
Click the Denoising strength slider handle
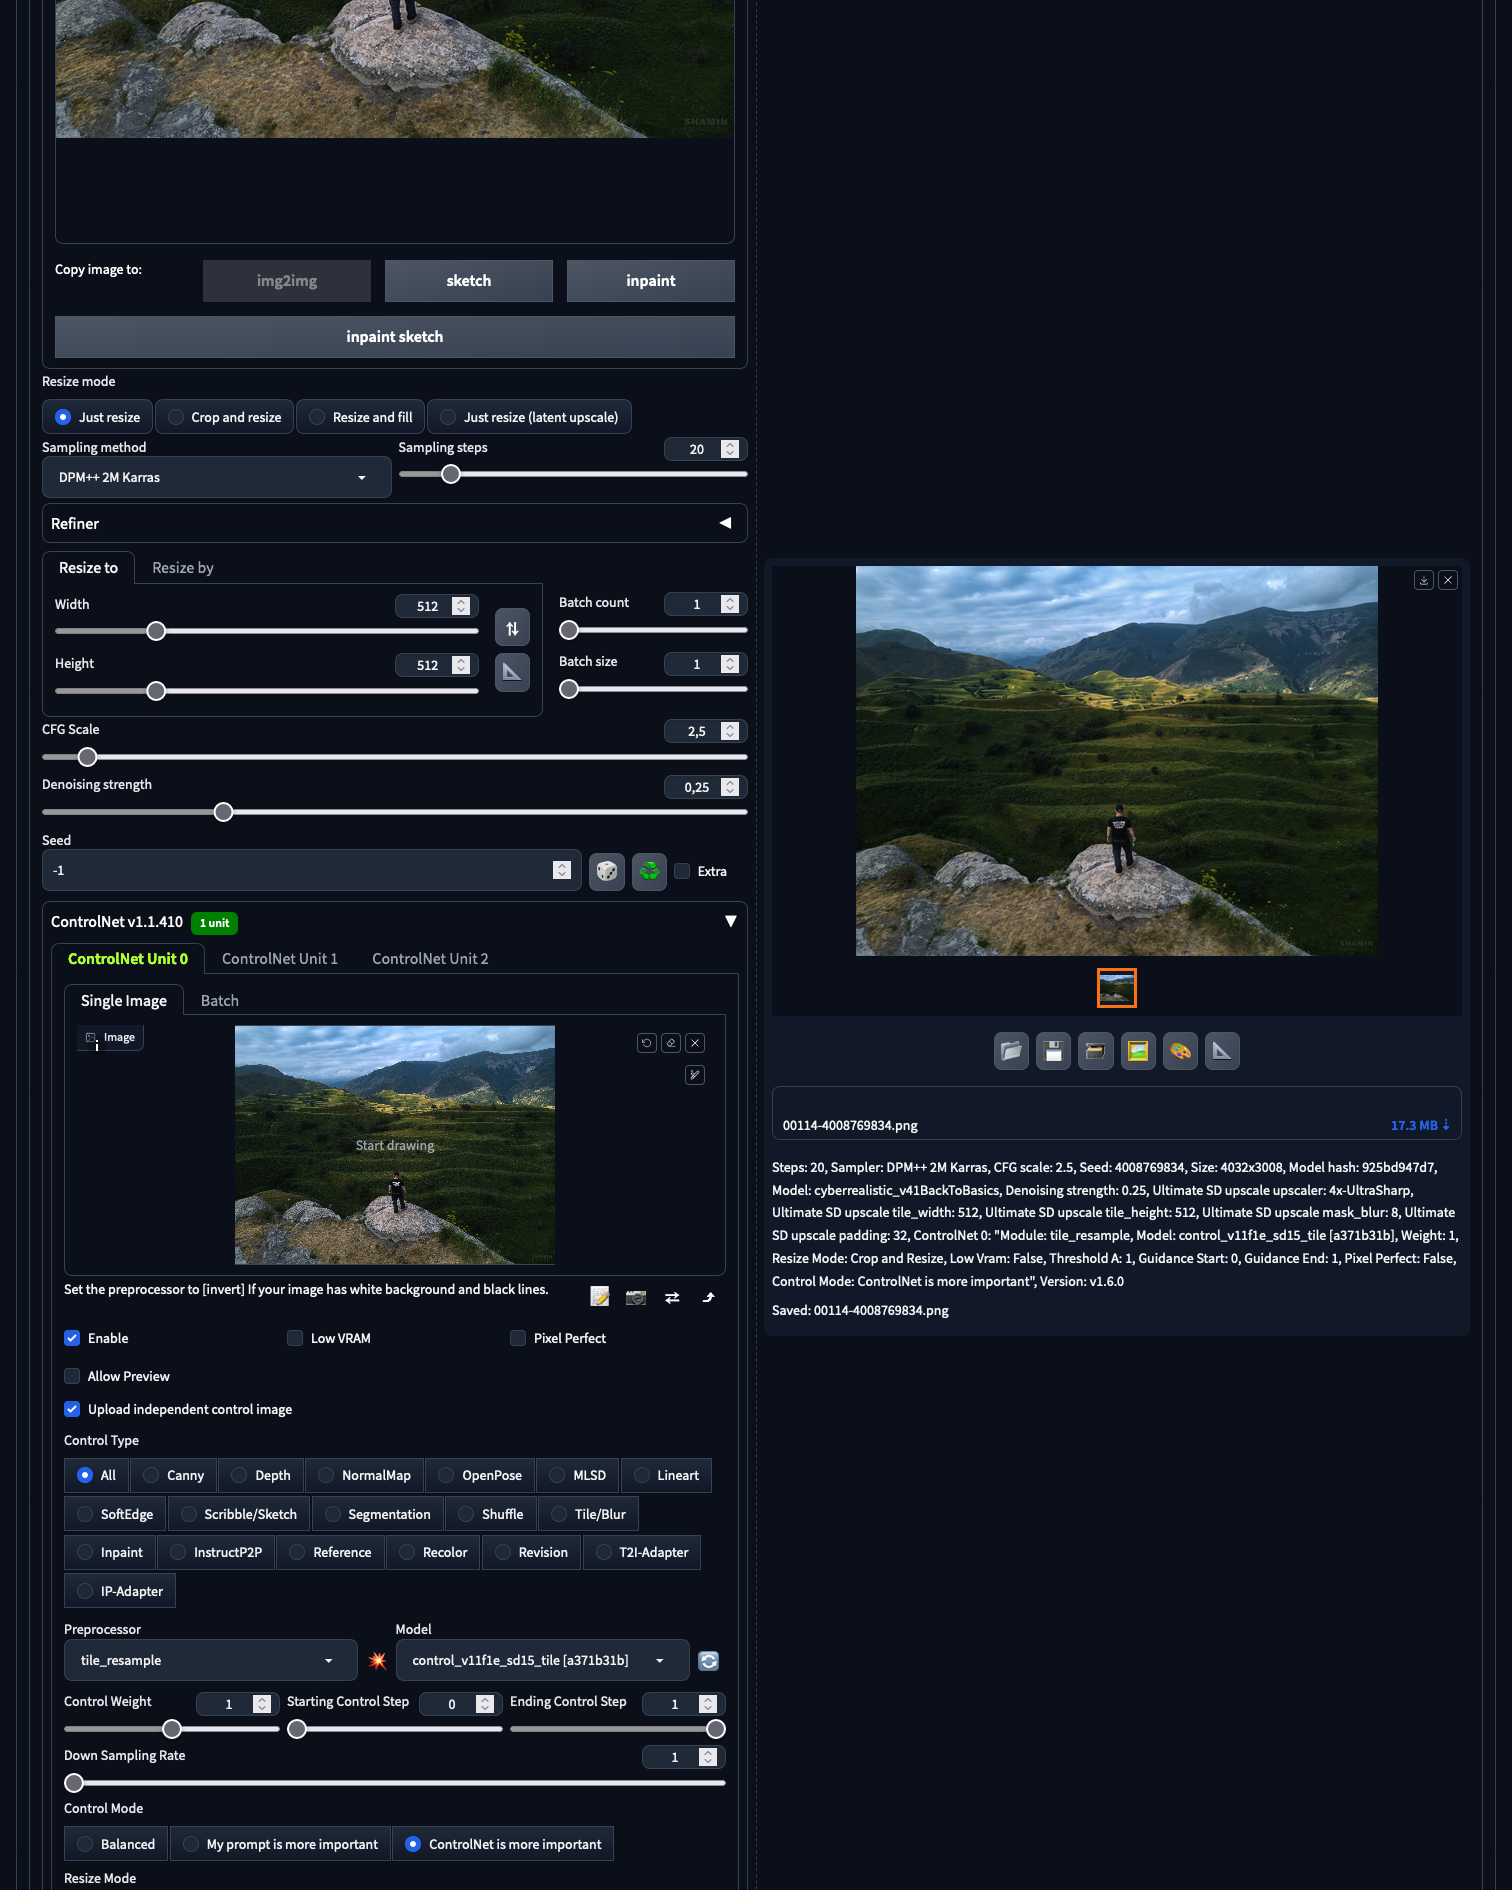point(224,812)
